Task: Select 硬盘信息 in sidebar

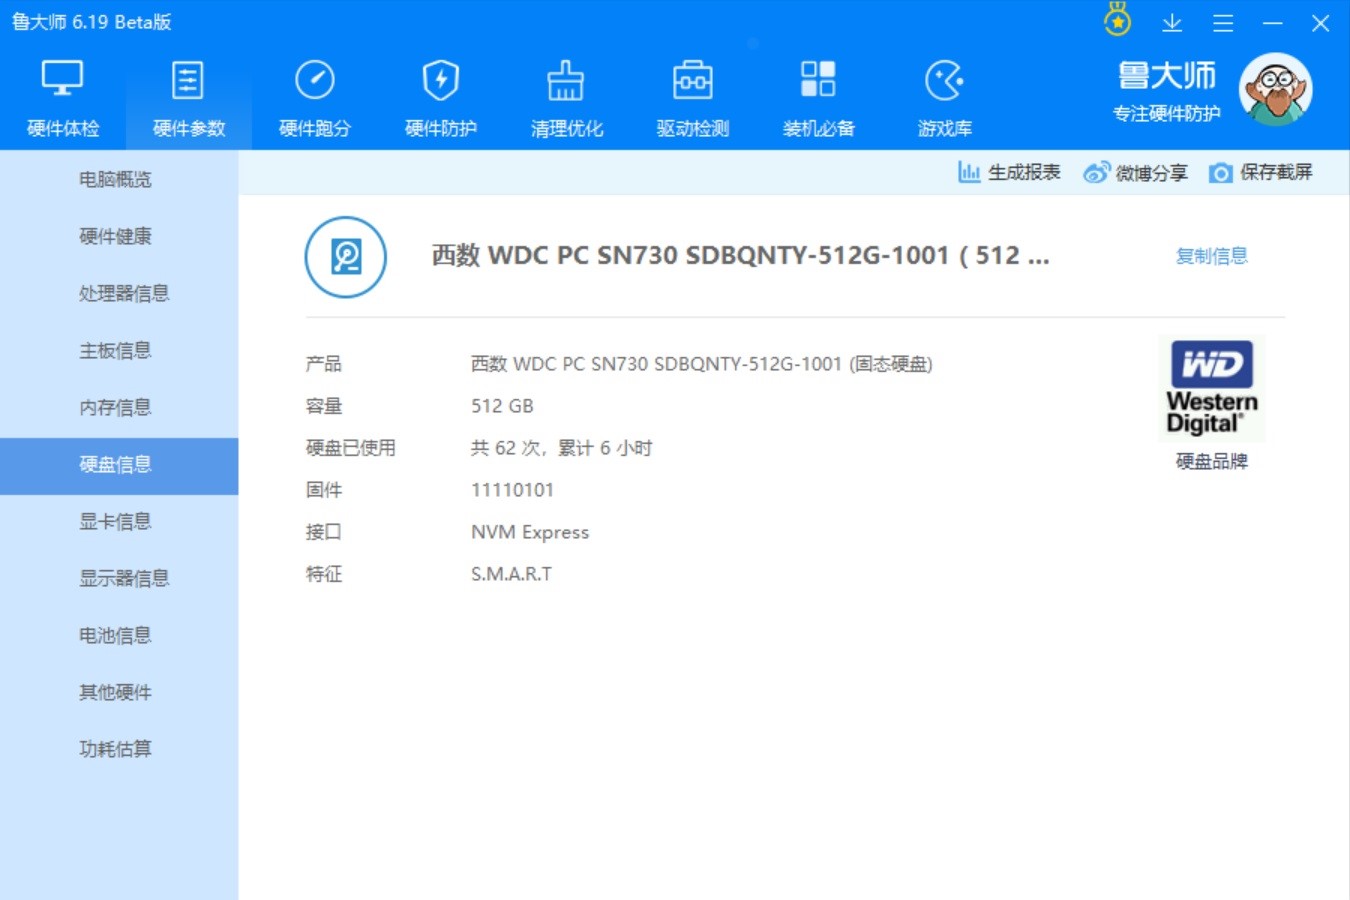Action: click(119, 466)
